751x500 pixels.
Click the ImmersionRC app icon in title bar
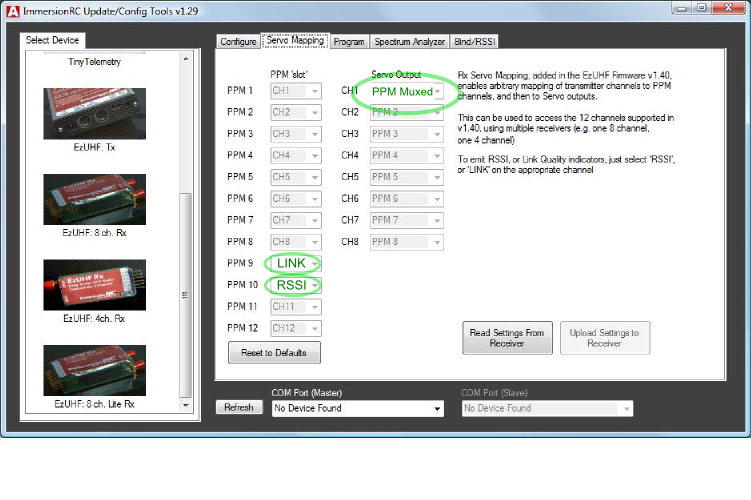(x=11, y=9)
